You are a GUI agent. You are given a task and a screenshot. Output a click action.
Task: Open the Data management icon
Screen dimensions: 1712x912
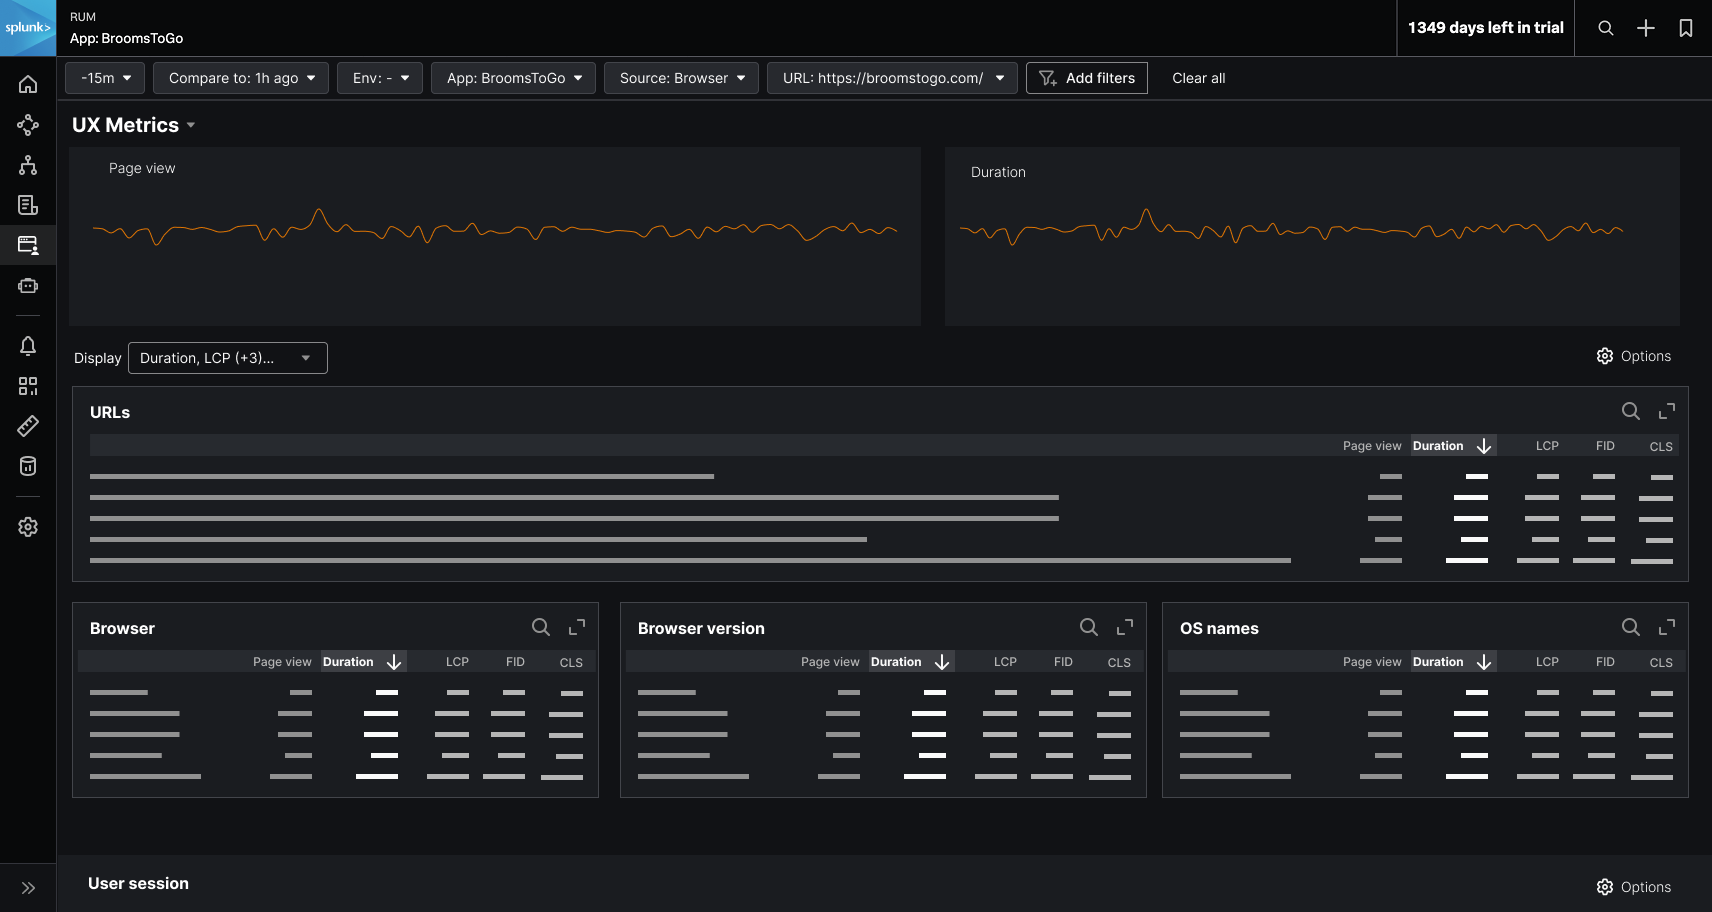tap(28, 466)
